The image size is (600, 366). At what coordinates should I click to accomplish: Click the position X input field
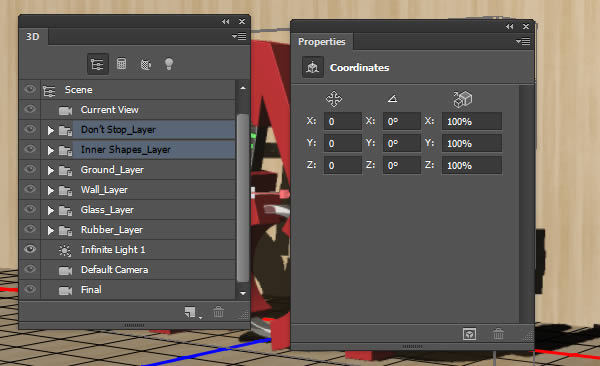point(342,122)
